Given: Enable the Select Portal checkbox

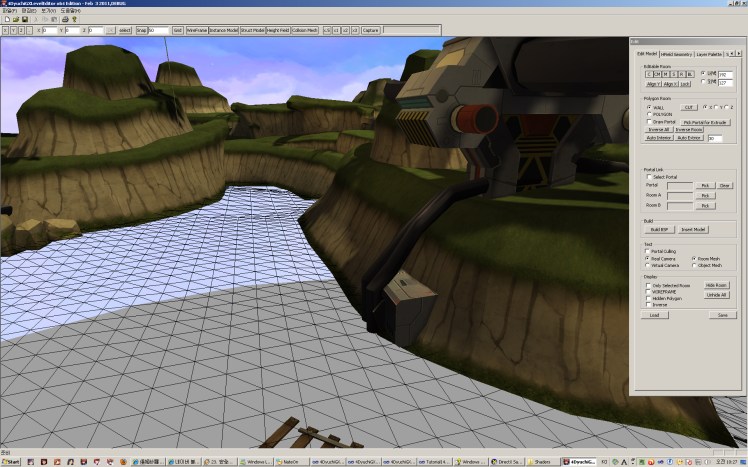Looking at the screenshot, I should 648,177.
